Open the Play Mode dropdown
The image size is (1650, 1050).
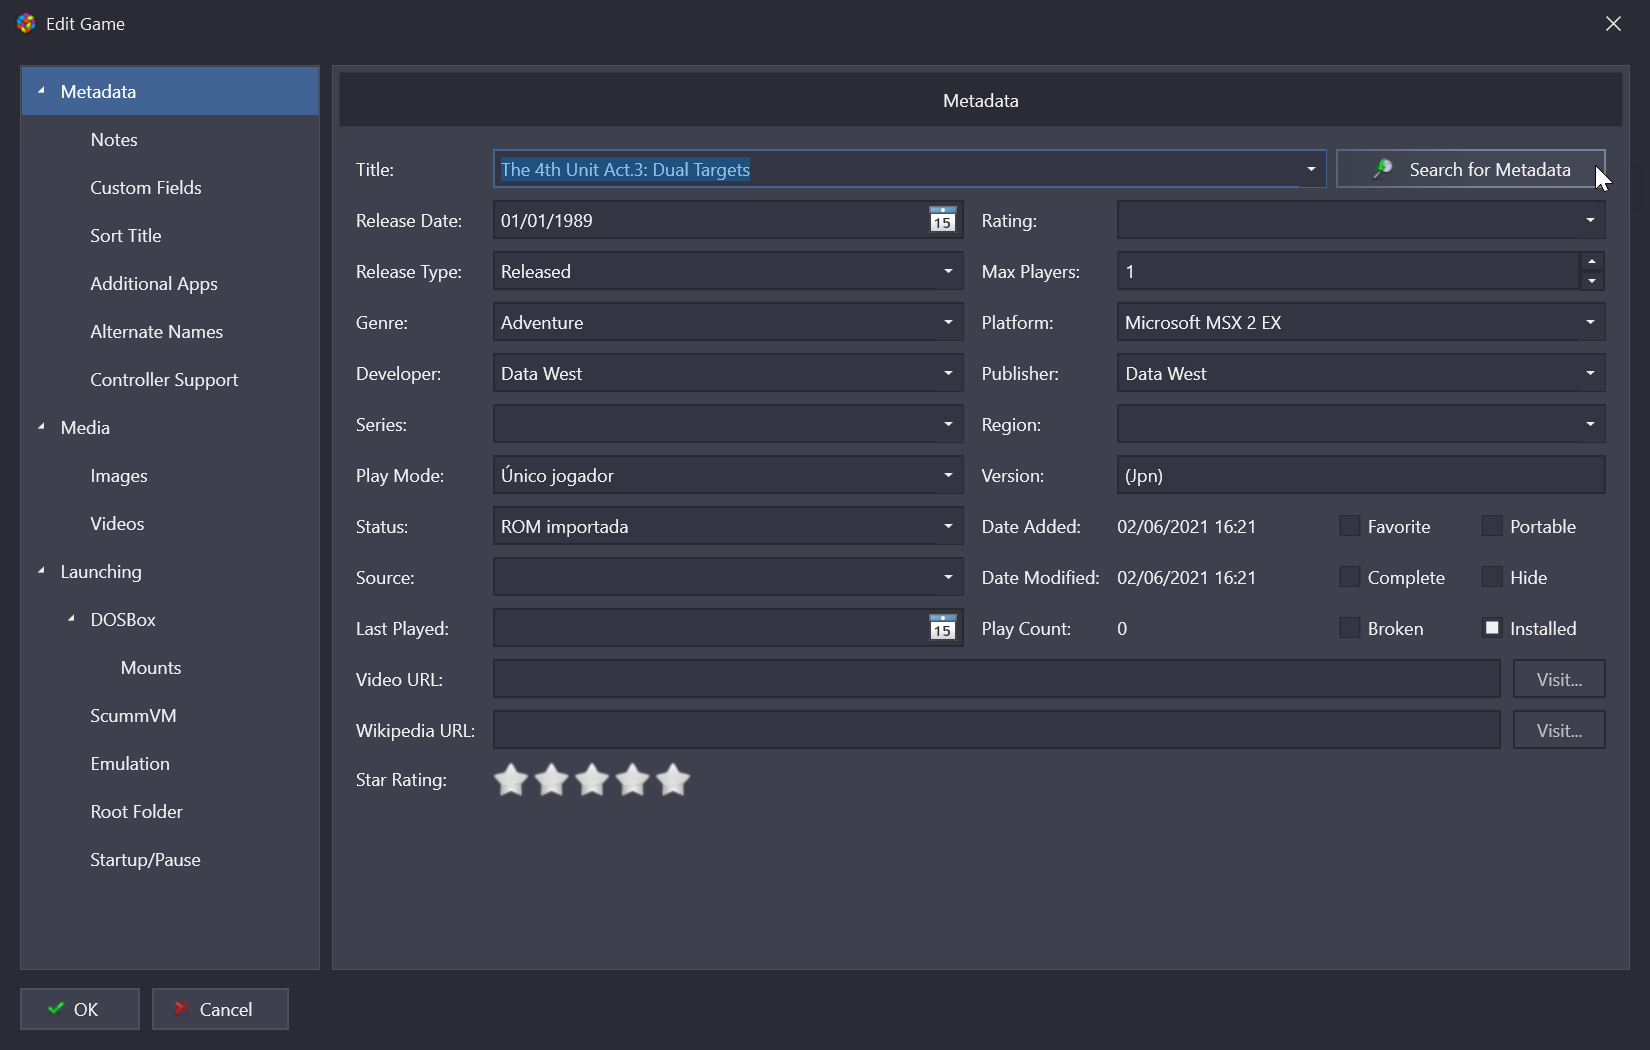[948, 475]
